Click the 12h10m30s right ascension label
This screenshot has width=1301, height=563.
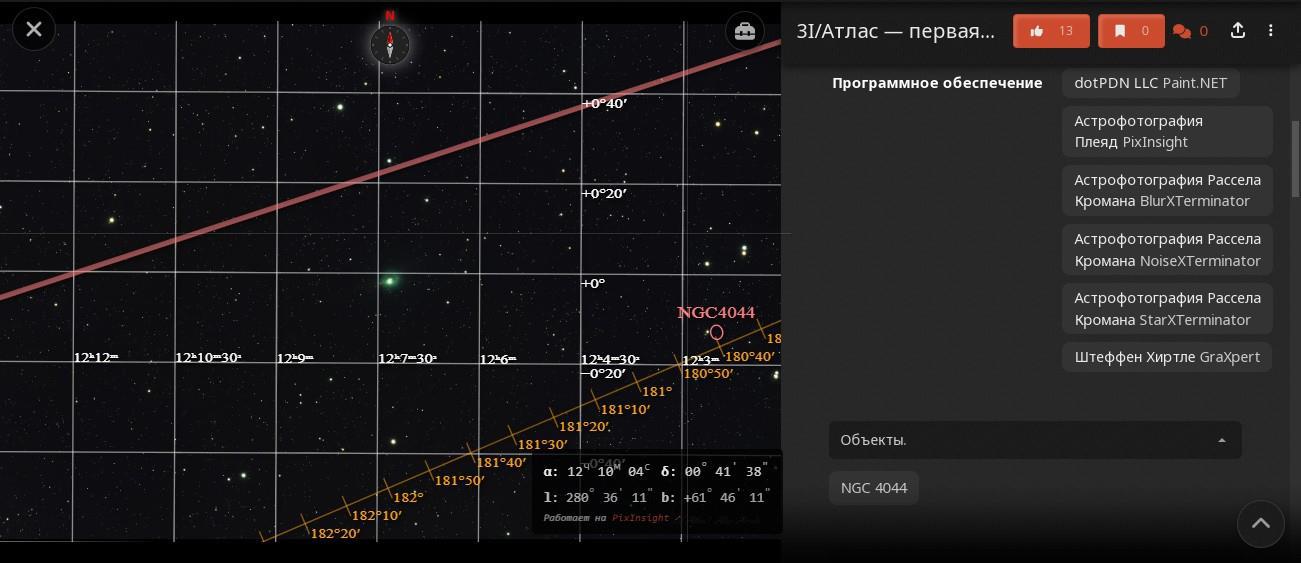tap(208, 357)
